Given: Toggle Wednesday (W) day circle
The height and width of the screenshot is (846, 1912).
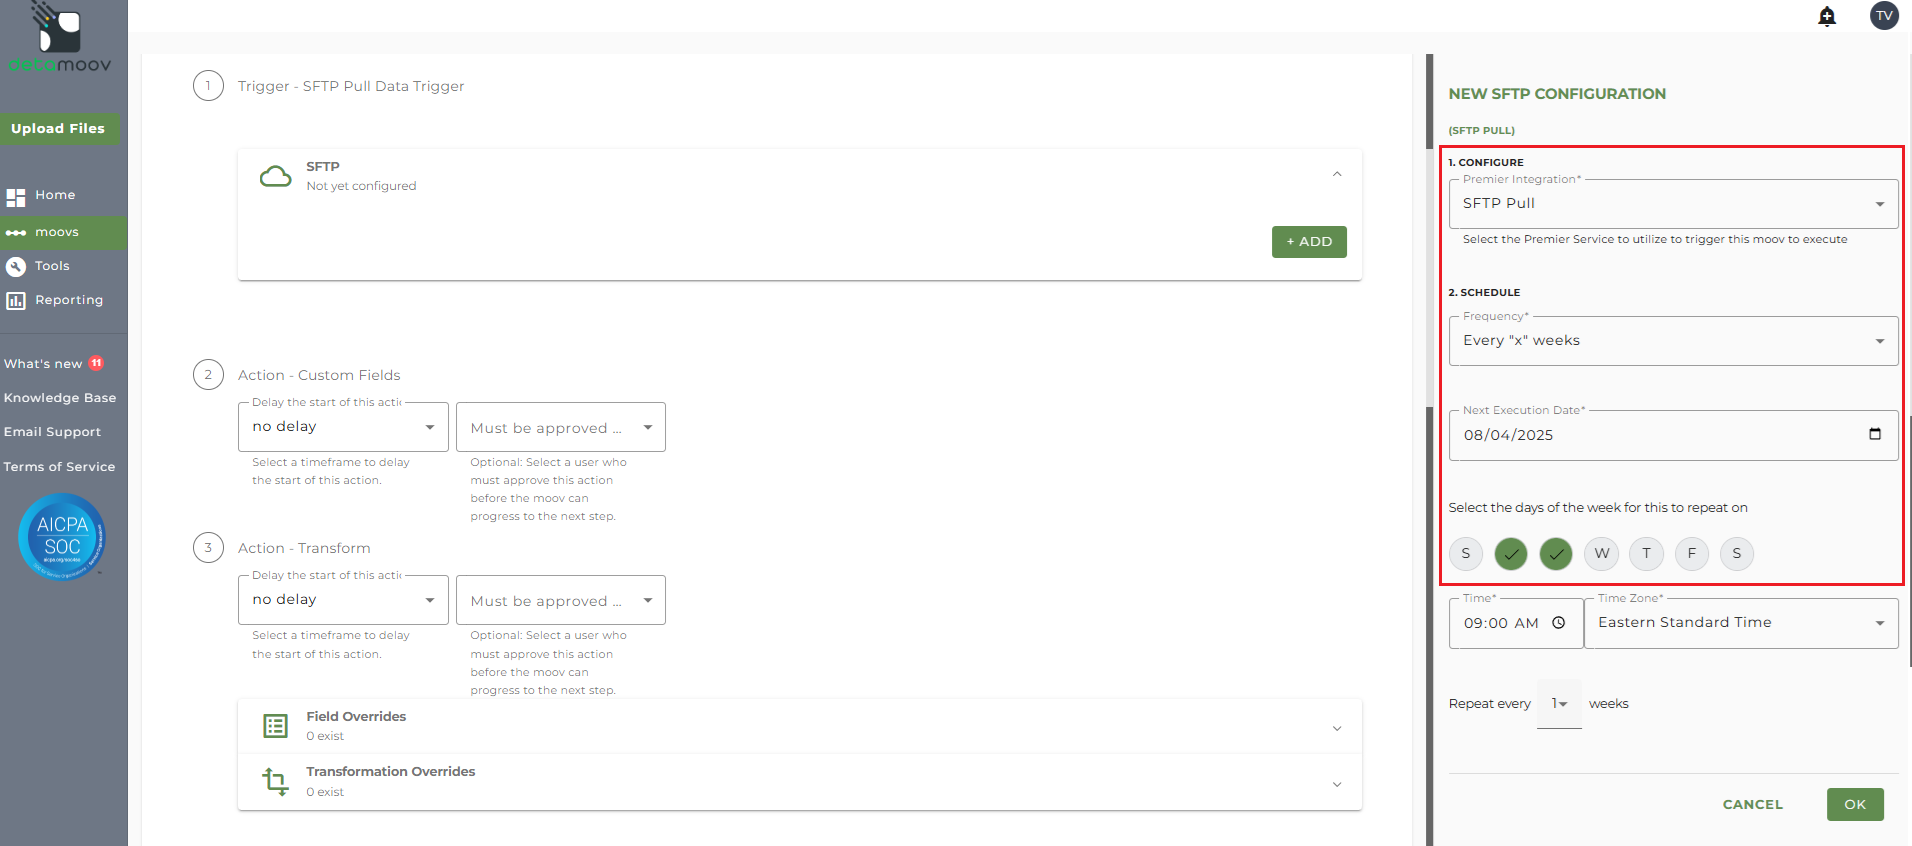Looking at the screenshot, I should [1602, 553].
